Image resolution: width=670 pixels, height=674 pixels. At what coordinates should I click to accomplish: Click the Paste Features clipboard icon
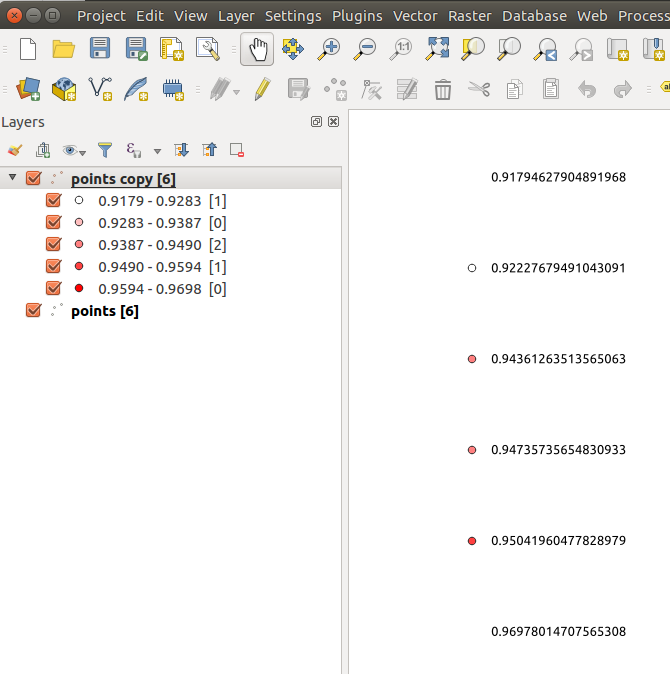click(x=551, y=89)
